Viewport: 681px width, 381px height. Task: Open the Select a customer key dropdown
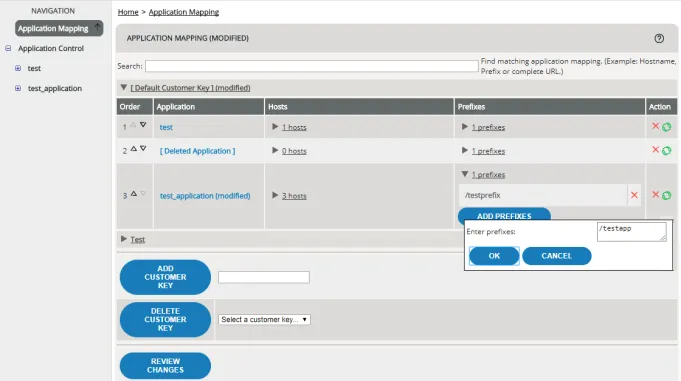(x=264, y=319)
